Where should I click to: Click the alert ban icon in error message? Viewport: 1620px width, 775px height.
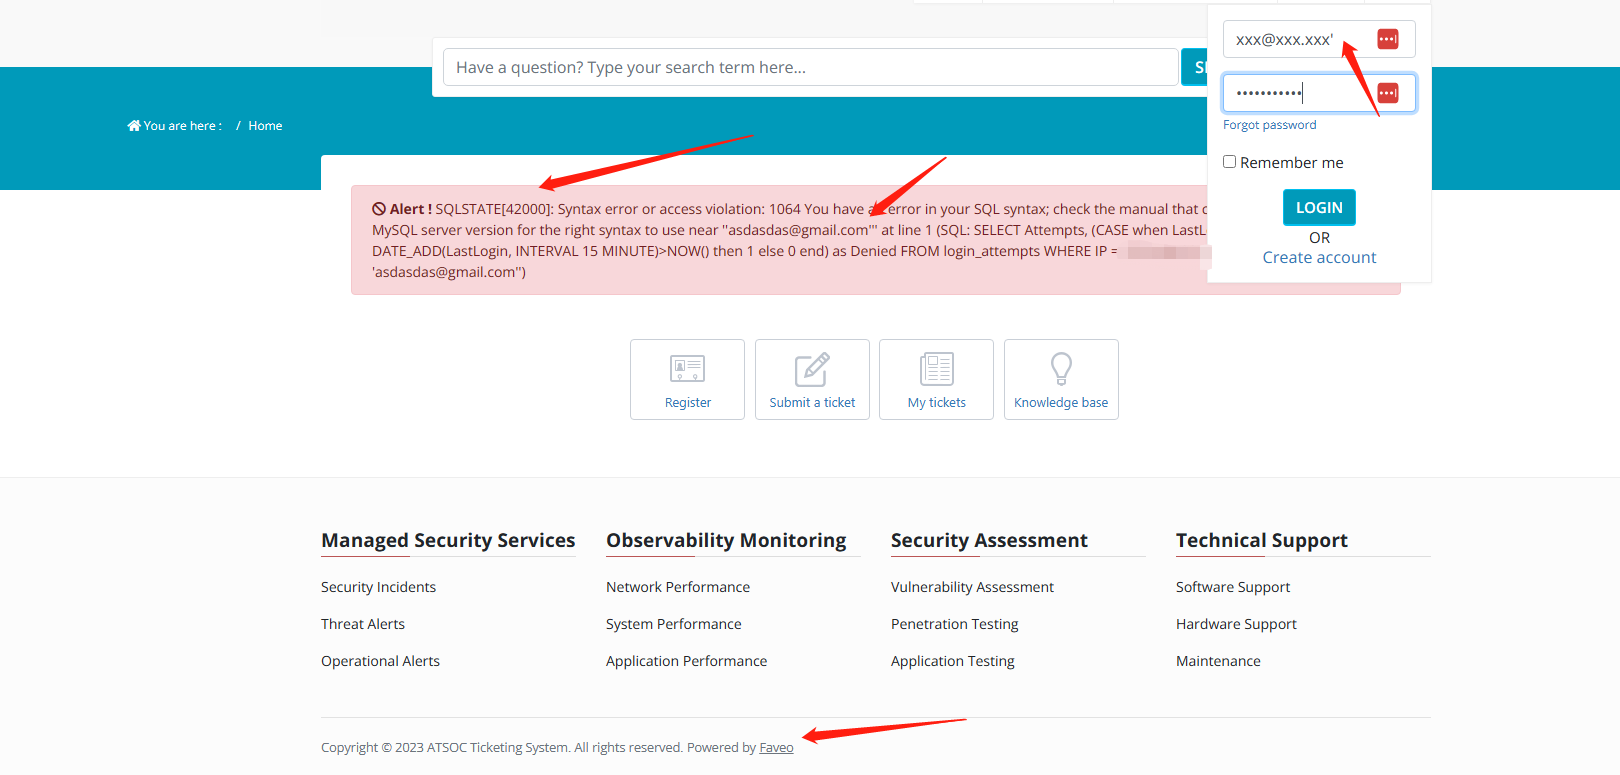click(379, 209)
